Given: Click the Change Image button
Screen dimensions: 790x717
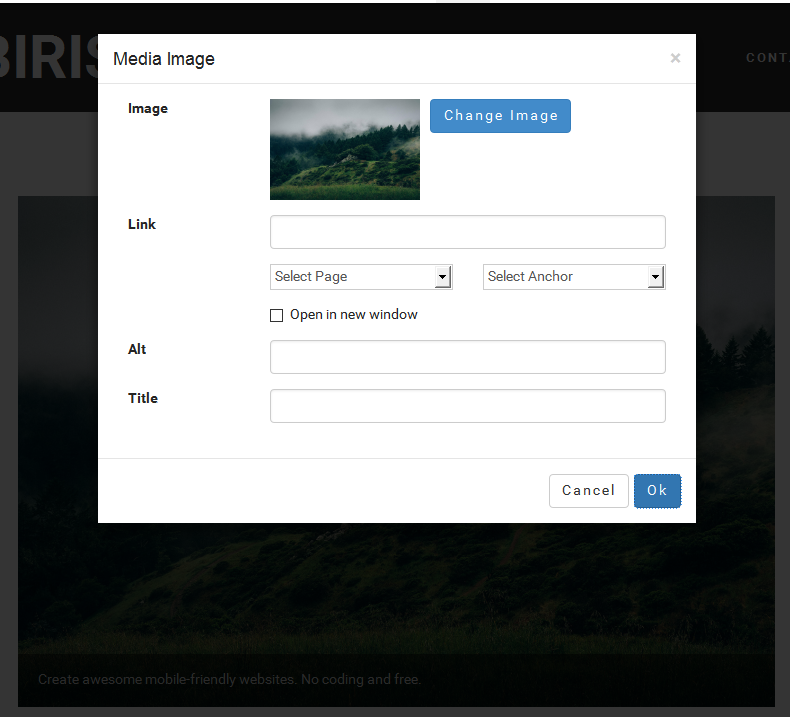Looking at the screenshot, I should 500,116.
